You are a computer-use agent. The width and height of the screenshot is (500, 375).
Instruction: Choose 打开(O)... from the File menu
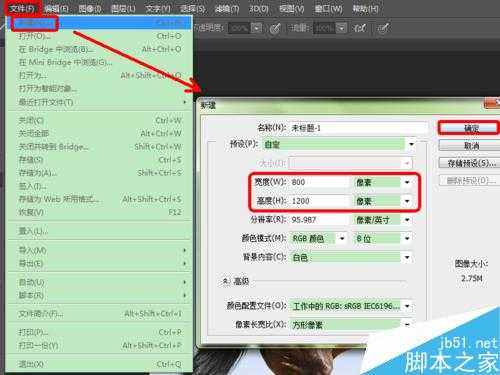pyautogui.click(x=99, y=36)
